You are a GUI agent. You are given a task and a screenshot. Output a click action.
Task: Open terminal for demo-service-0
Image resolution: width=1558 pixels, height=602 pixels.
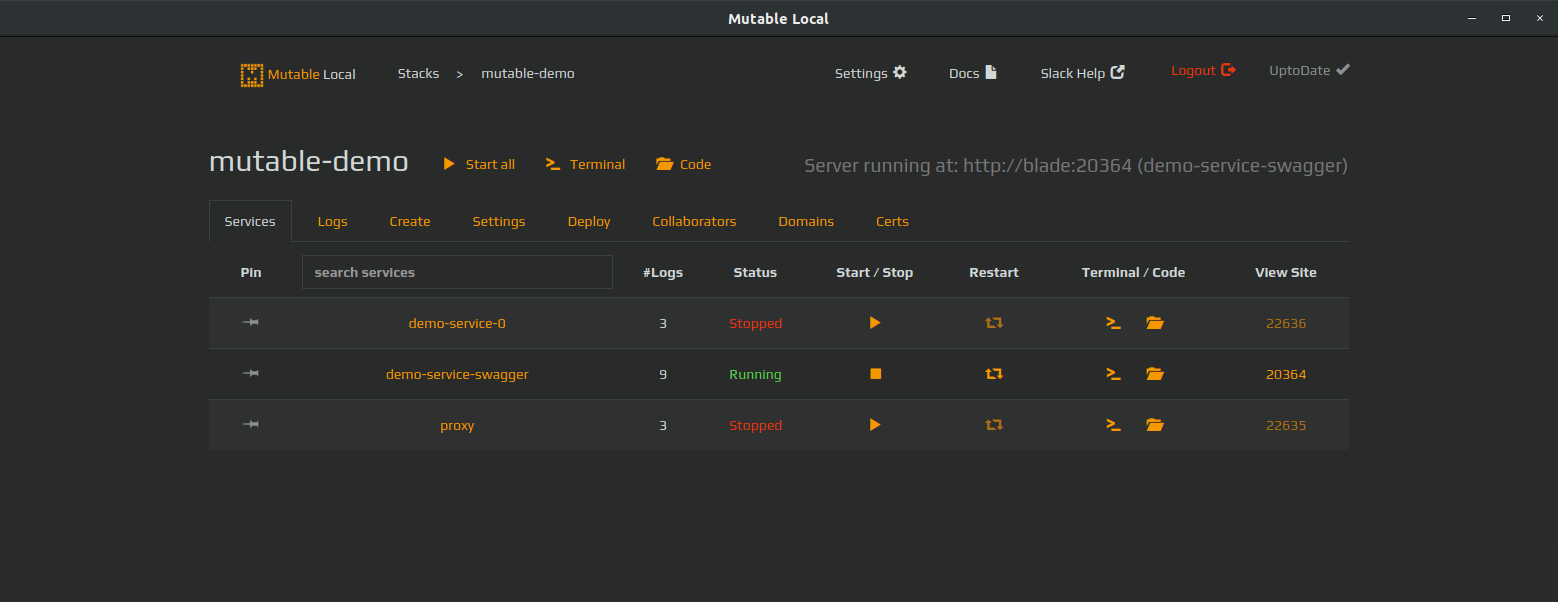click(x=1113, y=323)
